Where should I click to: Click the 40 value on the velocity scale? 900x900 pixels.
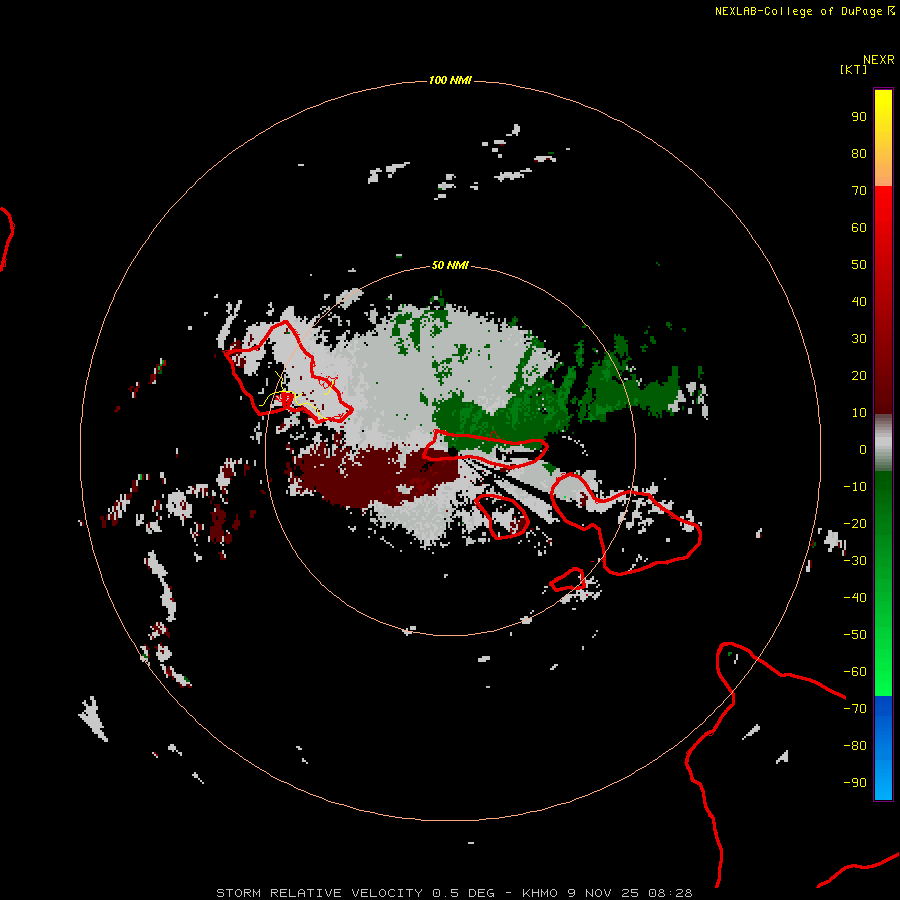pos(859,301)
